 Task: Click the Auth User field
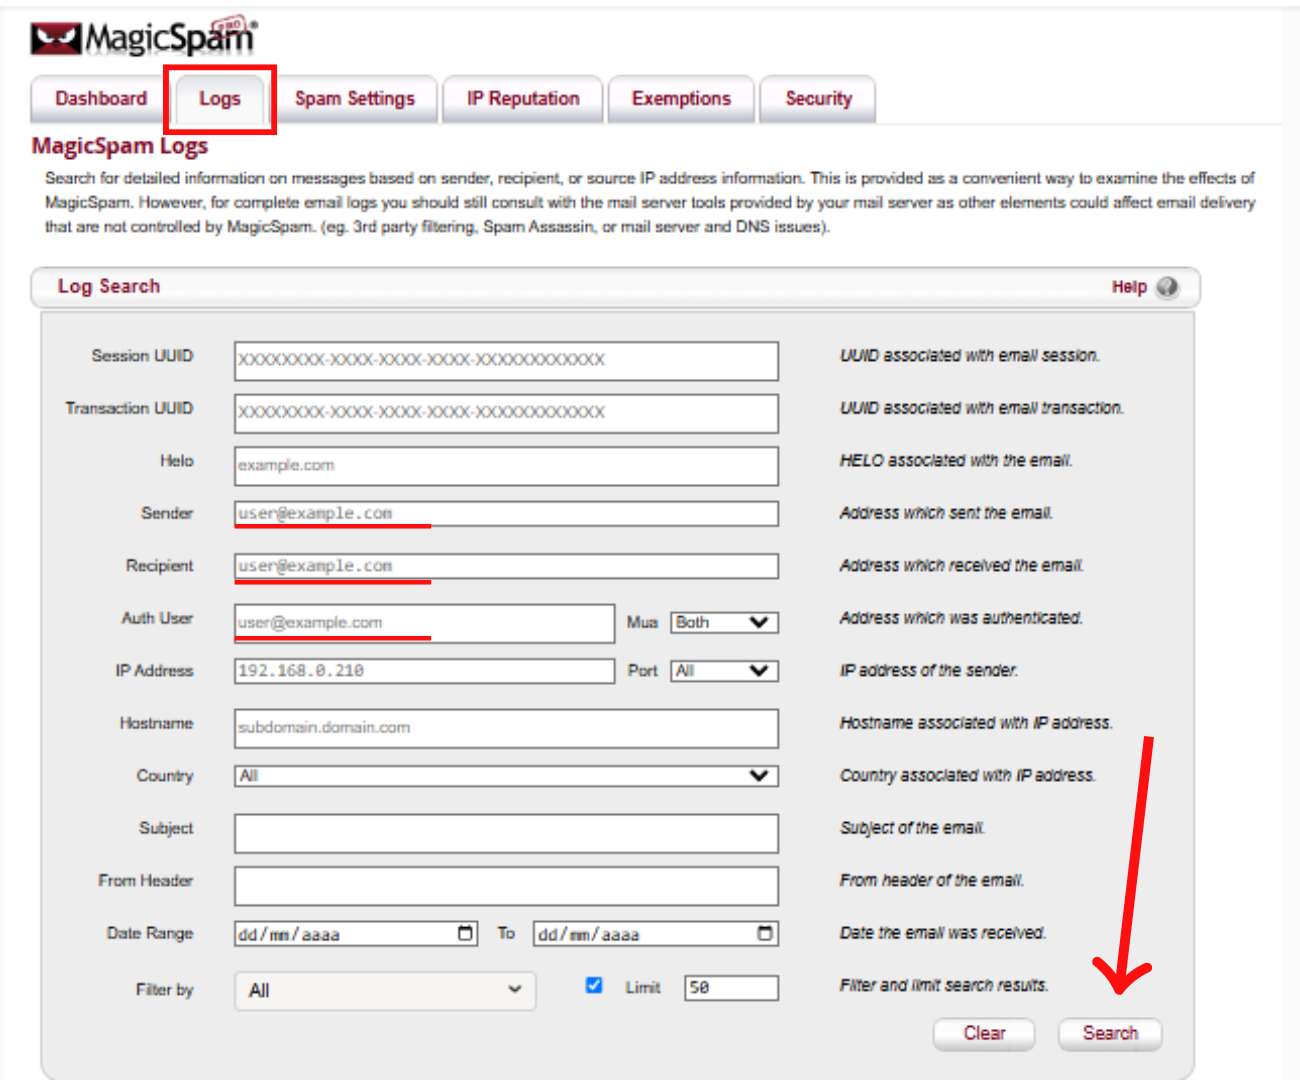coord(424,622)
